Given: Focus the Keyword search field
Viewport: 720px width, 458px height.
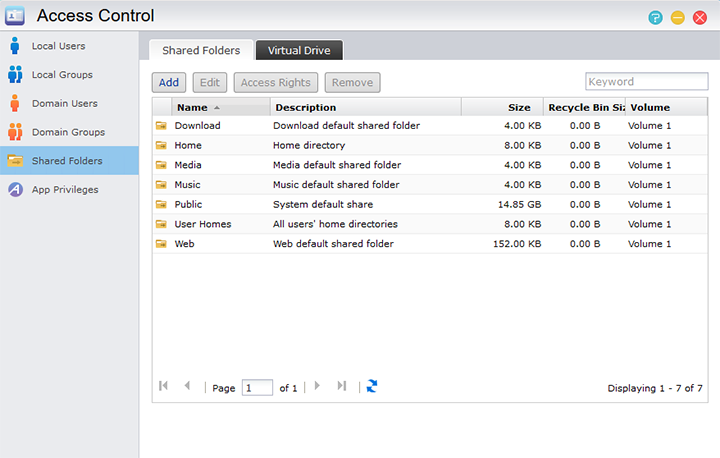Looking at the screenshot, I should 639,82.
